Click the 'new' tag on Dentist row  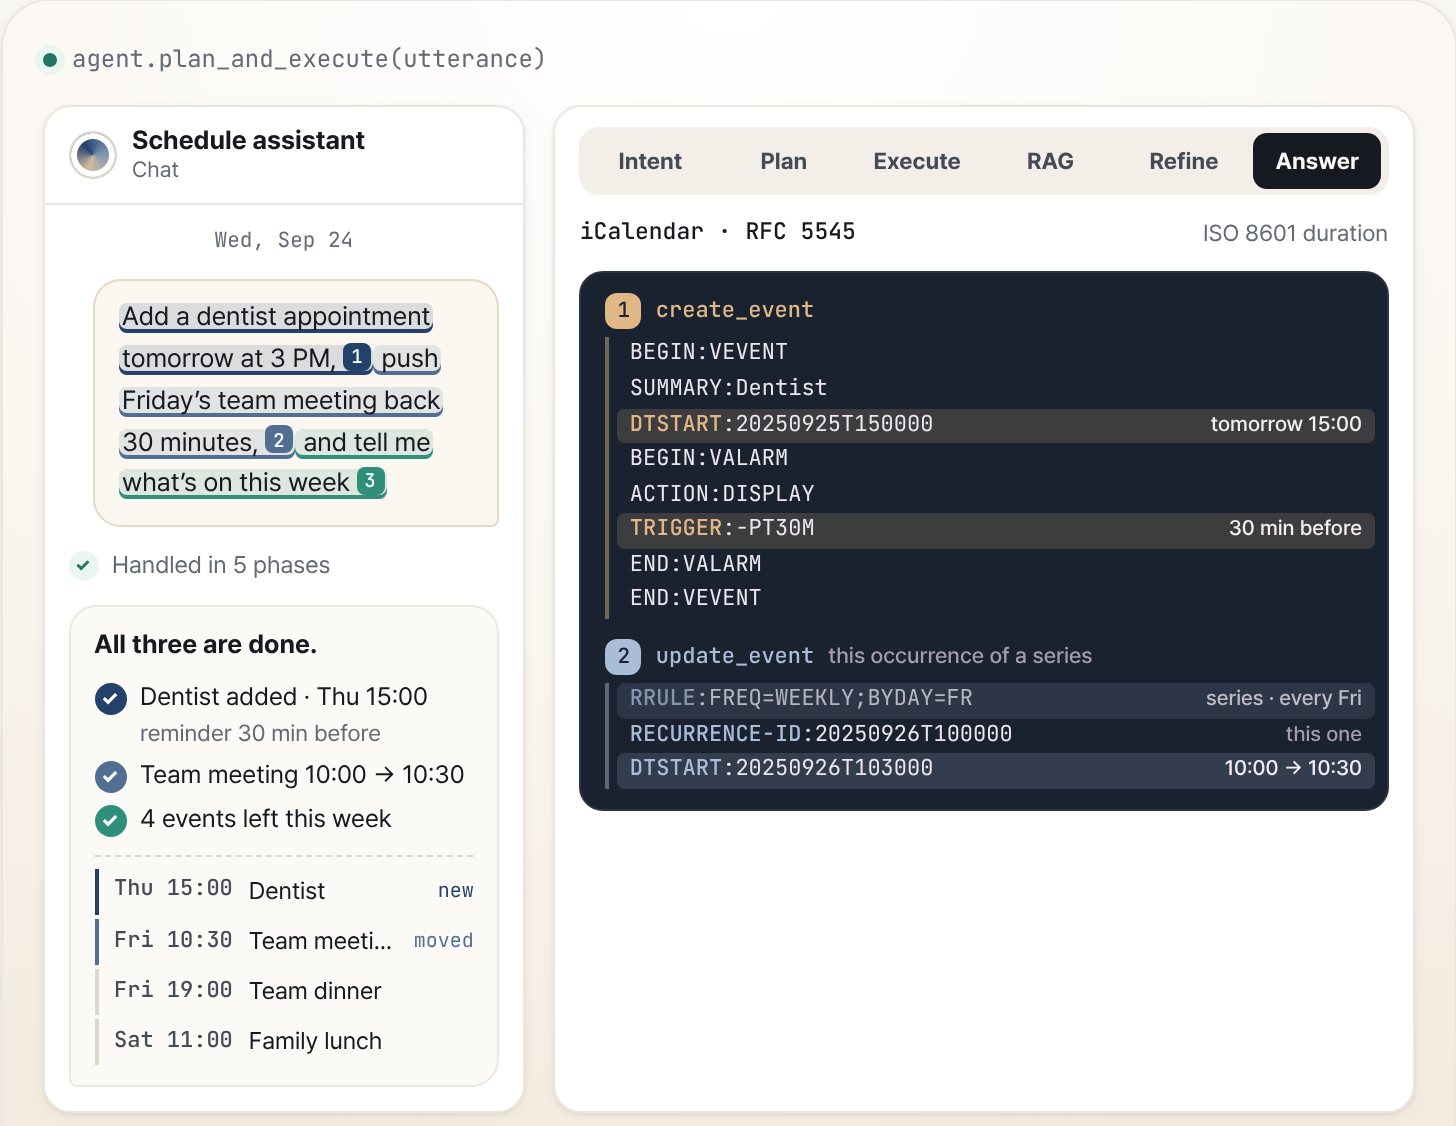pos(456,891)
